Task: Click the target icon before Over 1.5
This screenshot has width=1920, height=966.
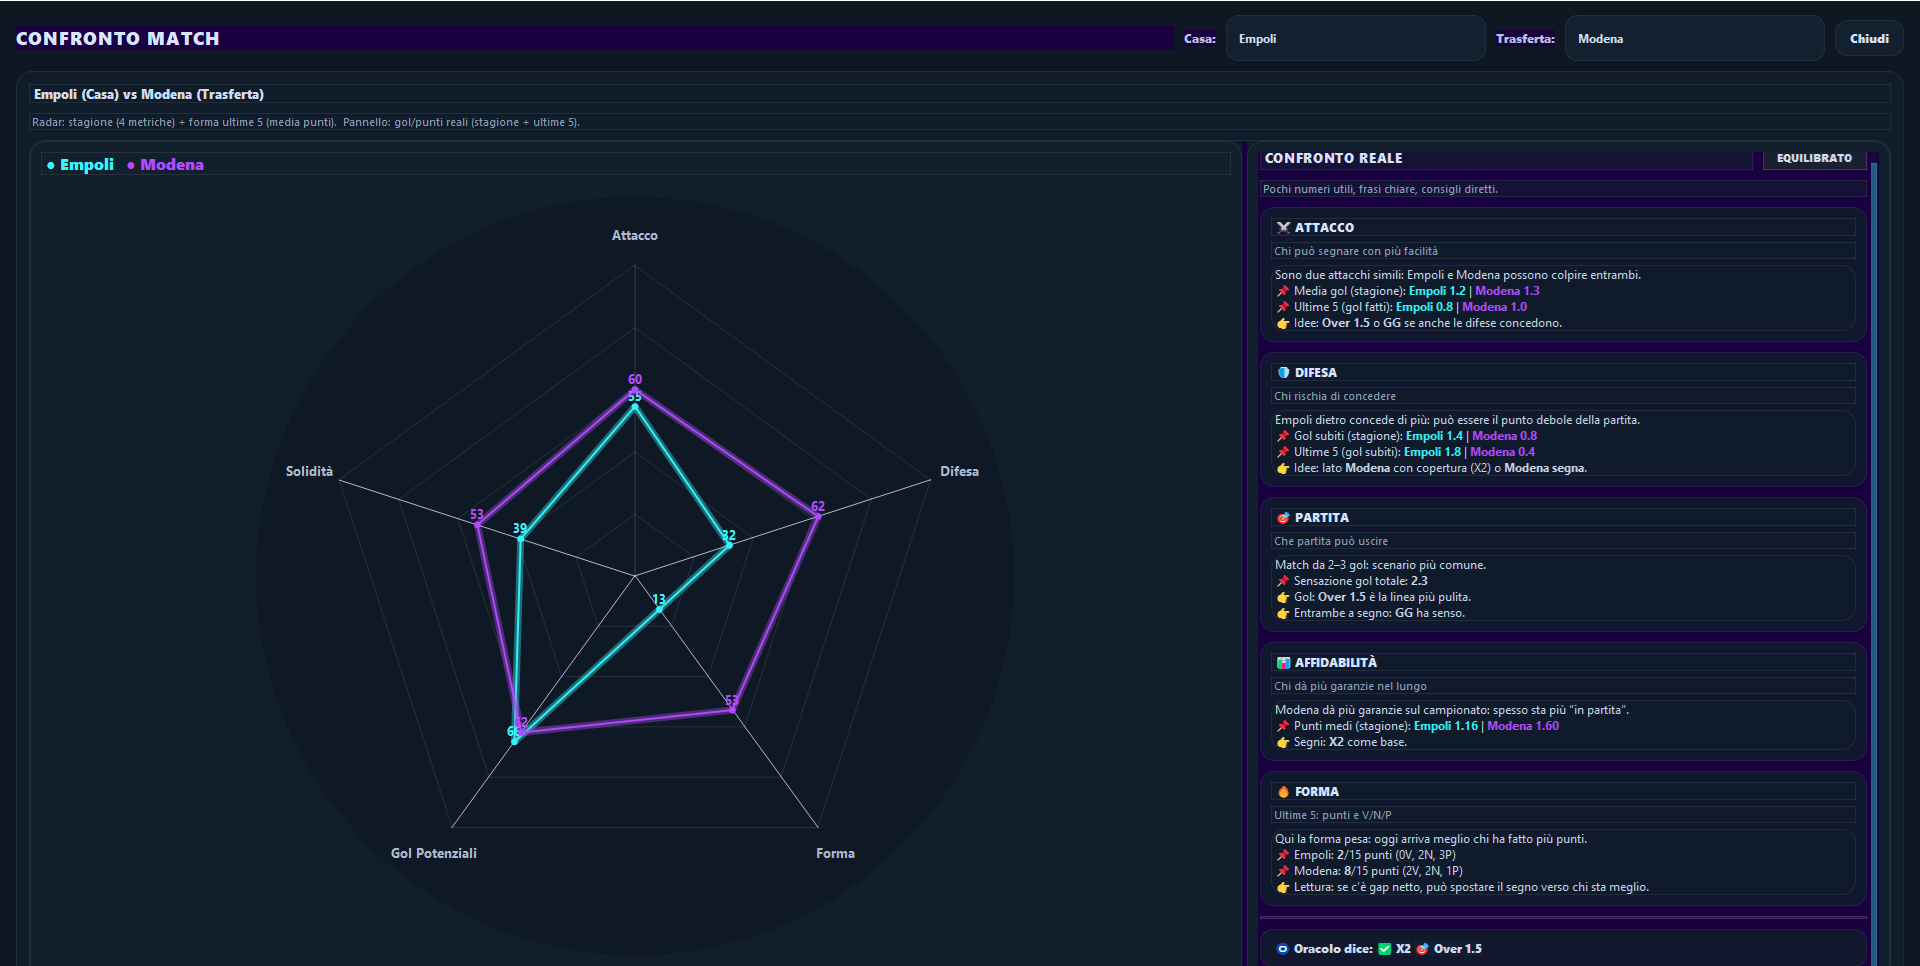Action: [1422, 949]
